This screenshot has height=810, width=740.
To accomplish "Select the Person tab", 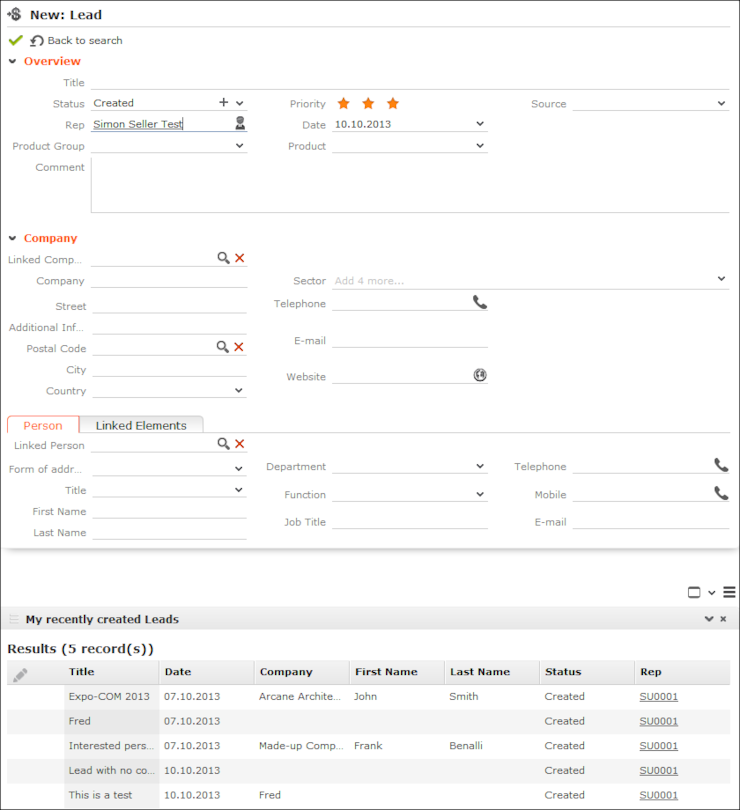I will 43,425.
